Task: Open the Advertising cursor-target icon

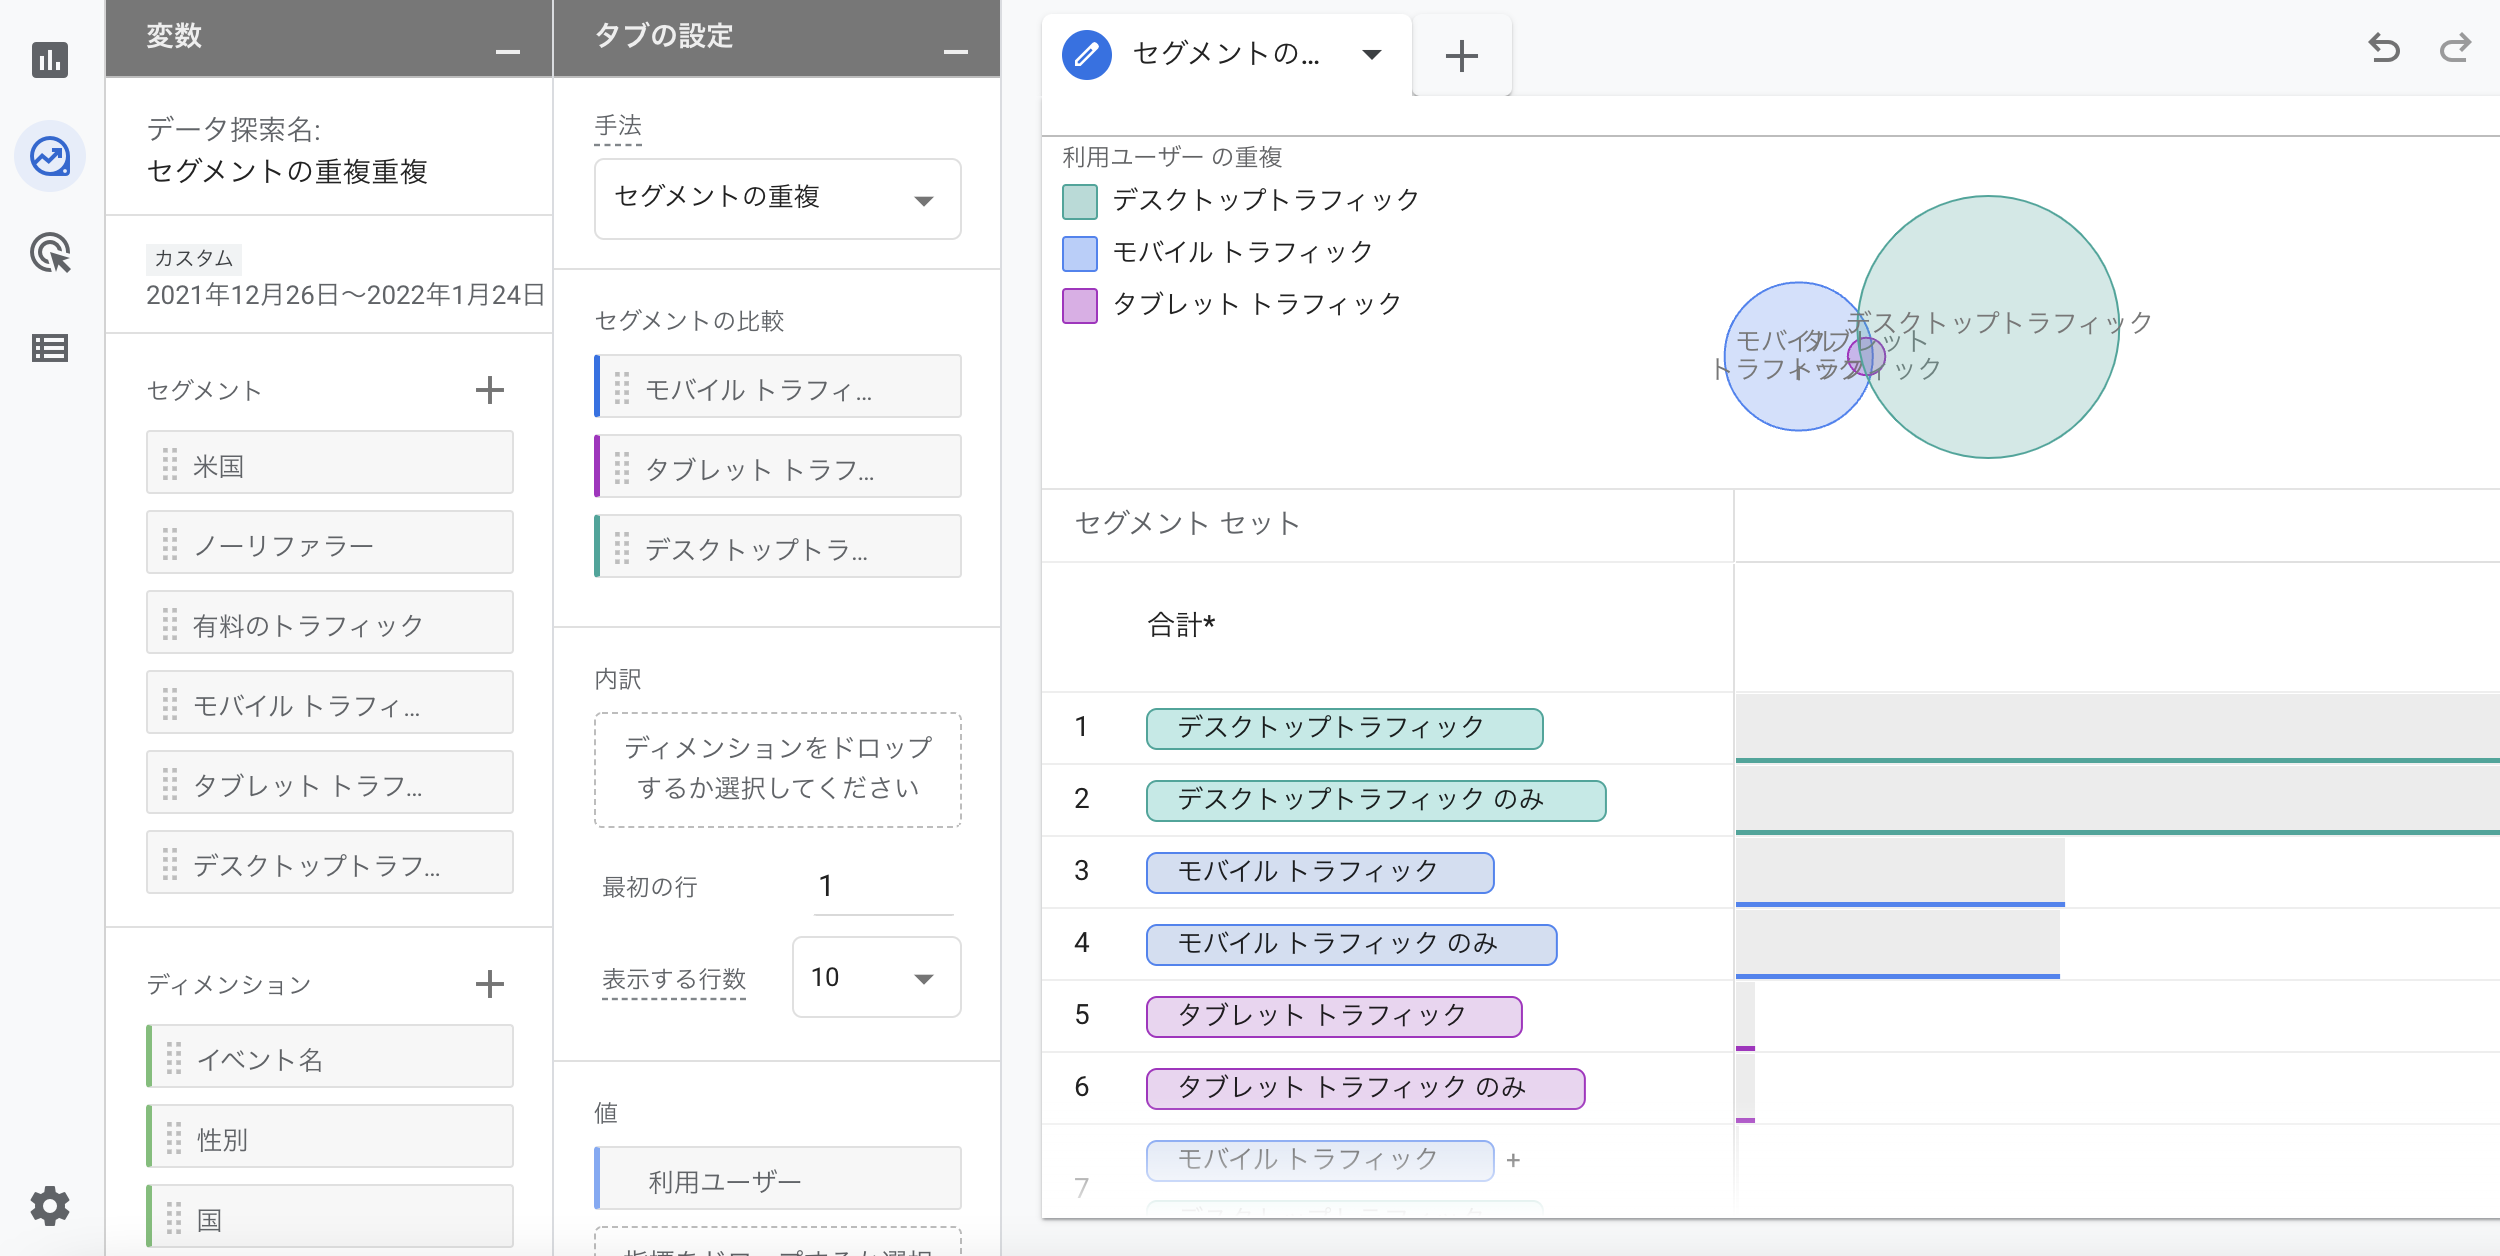Action: (x=50, y=253)
